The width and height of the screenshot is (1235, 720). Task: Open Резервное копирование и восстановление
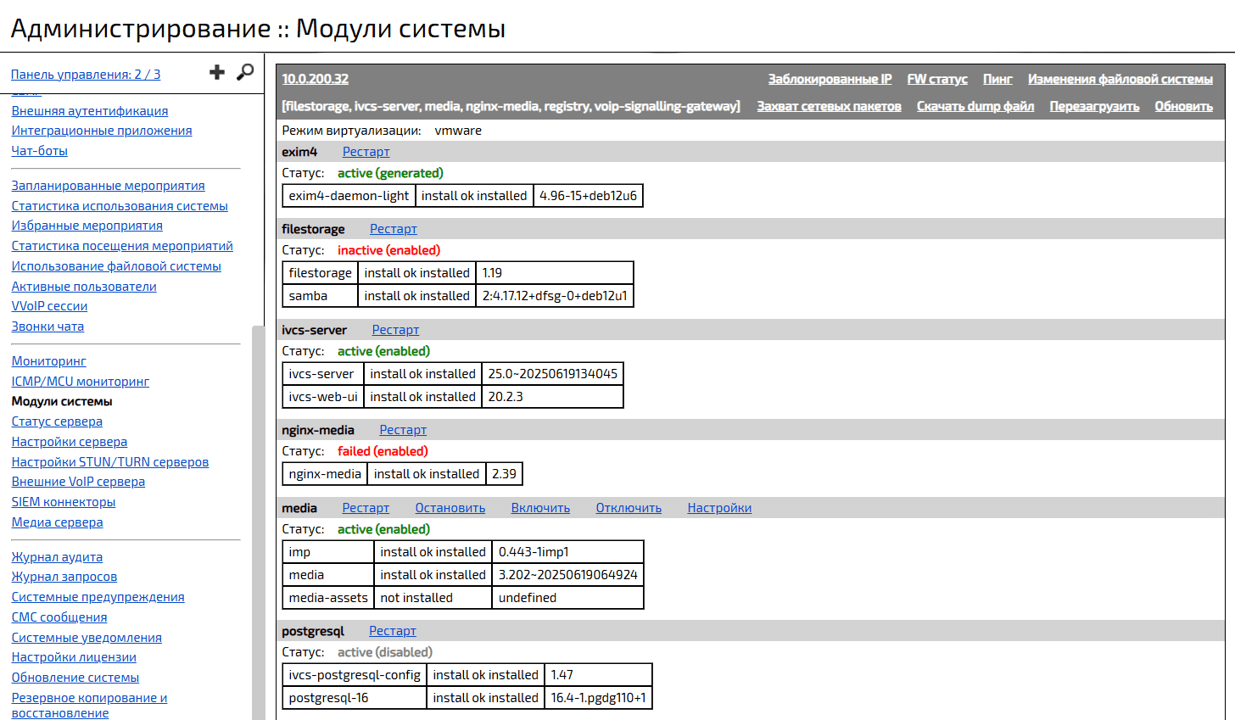pyautogui.click(x=89, y=705)
